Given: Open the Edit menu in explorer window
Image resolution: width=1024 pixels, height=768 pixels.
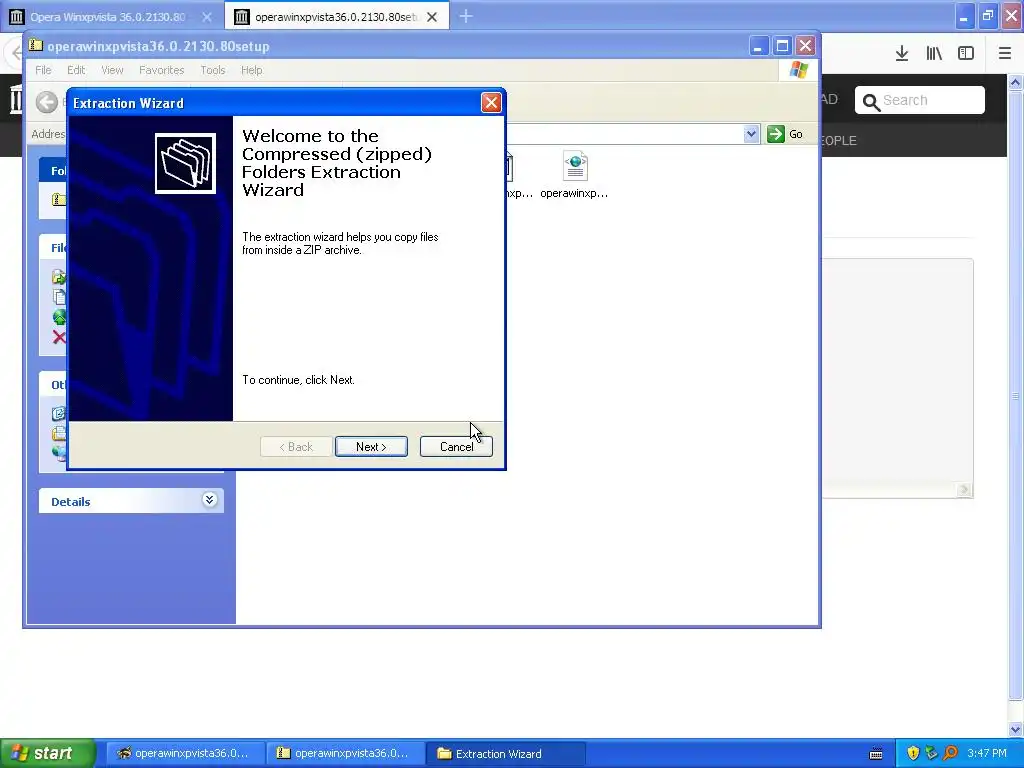Looking at the screenshot, I should tap(76, 70).
